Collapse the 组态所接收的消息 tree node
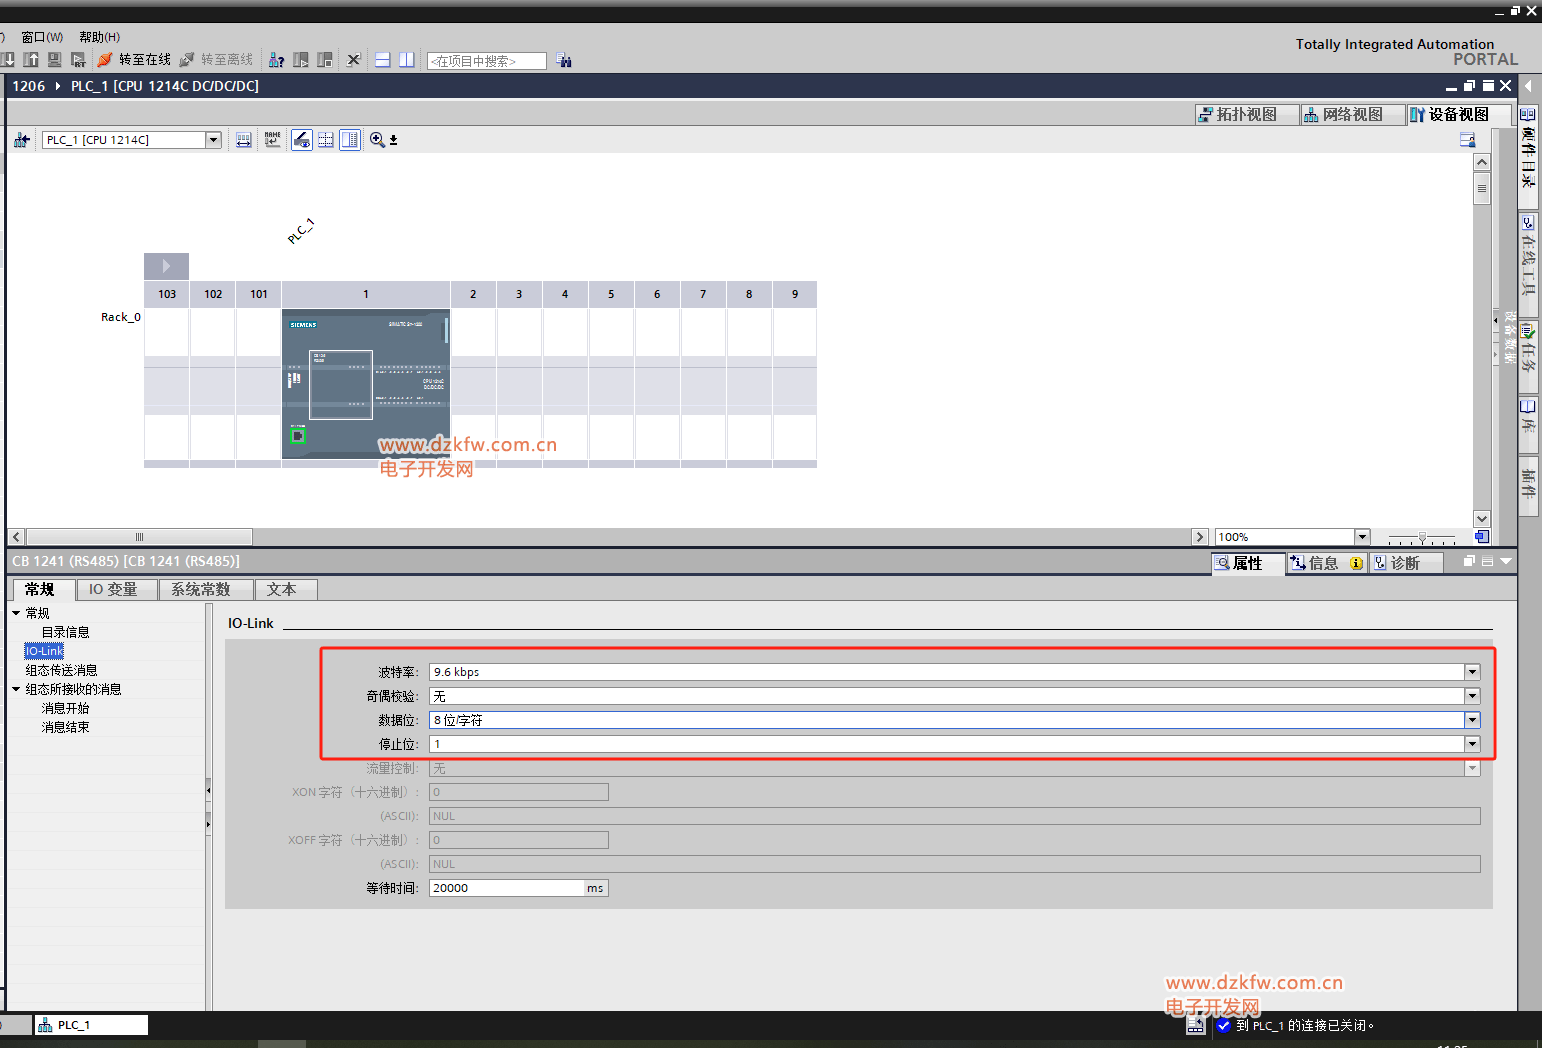This screenshot has height=1048, width=1542. click(16, 689)
